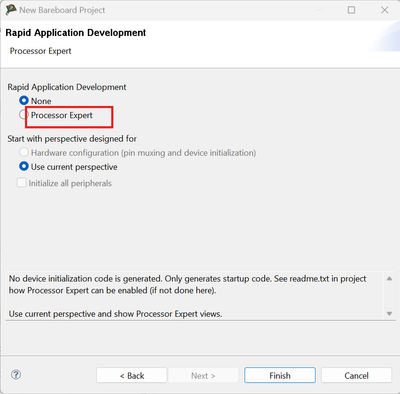Open help via the question mark icon
The width and height of the screenshot is (400, 394).
pyautogui.click(x=16, y=375)
